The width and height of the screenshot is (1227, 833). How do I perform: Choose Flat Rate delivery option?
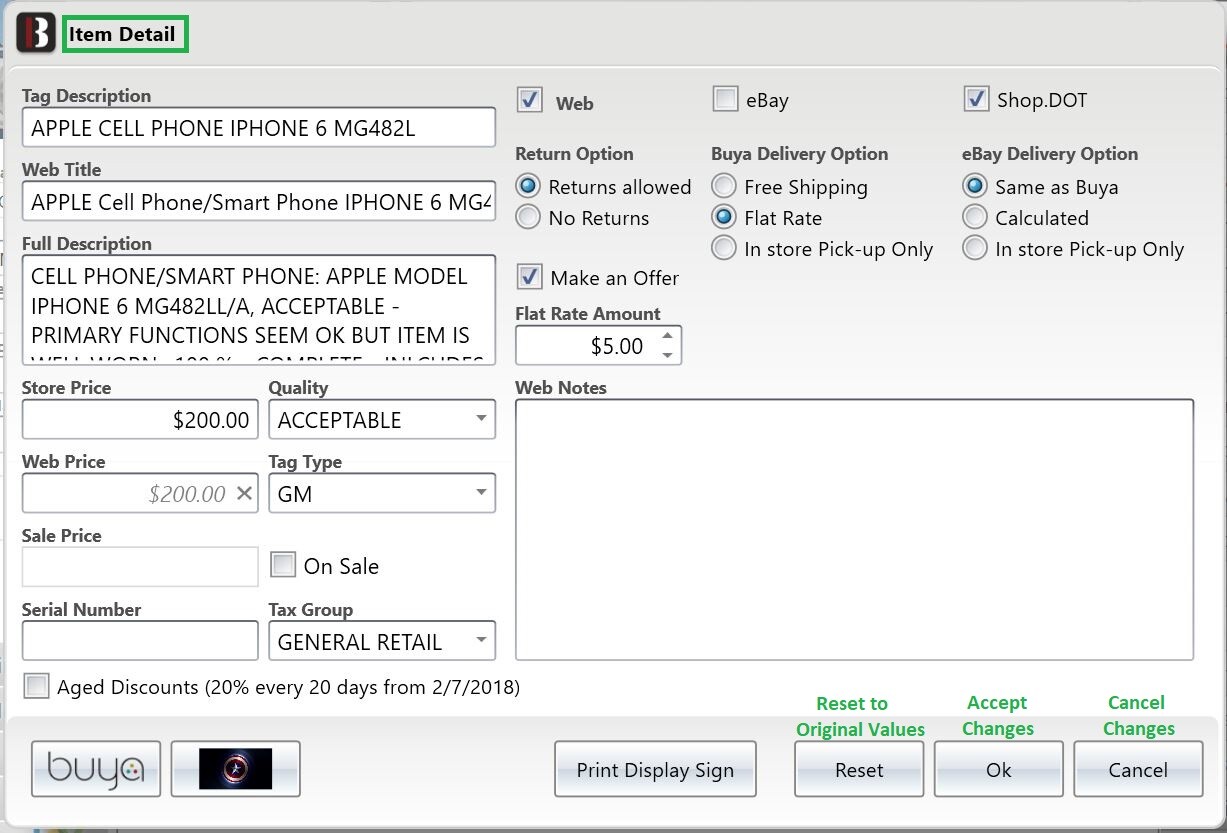coord(724,217)
